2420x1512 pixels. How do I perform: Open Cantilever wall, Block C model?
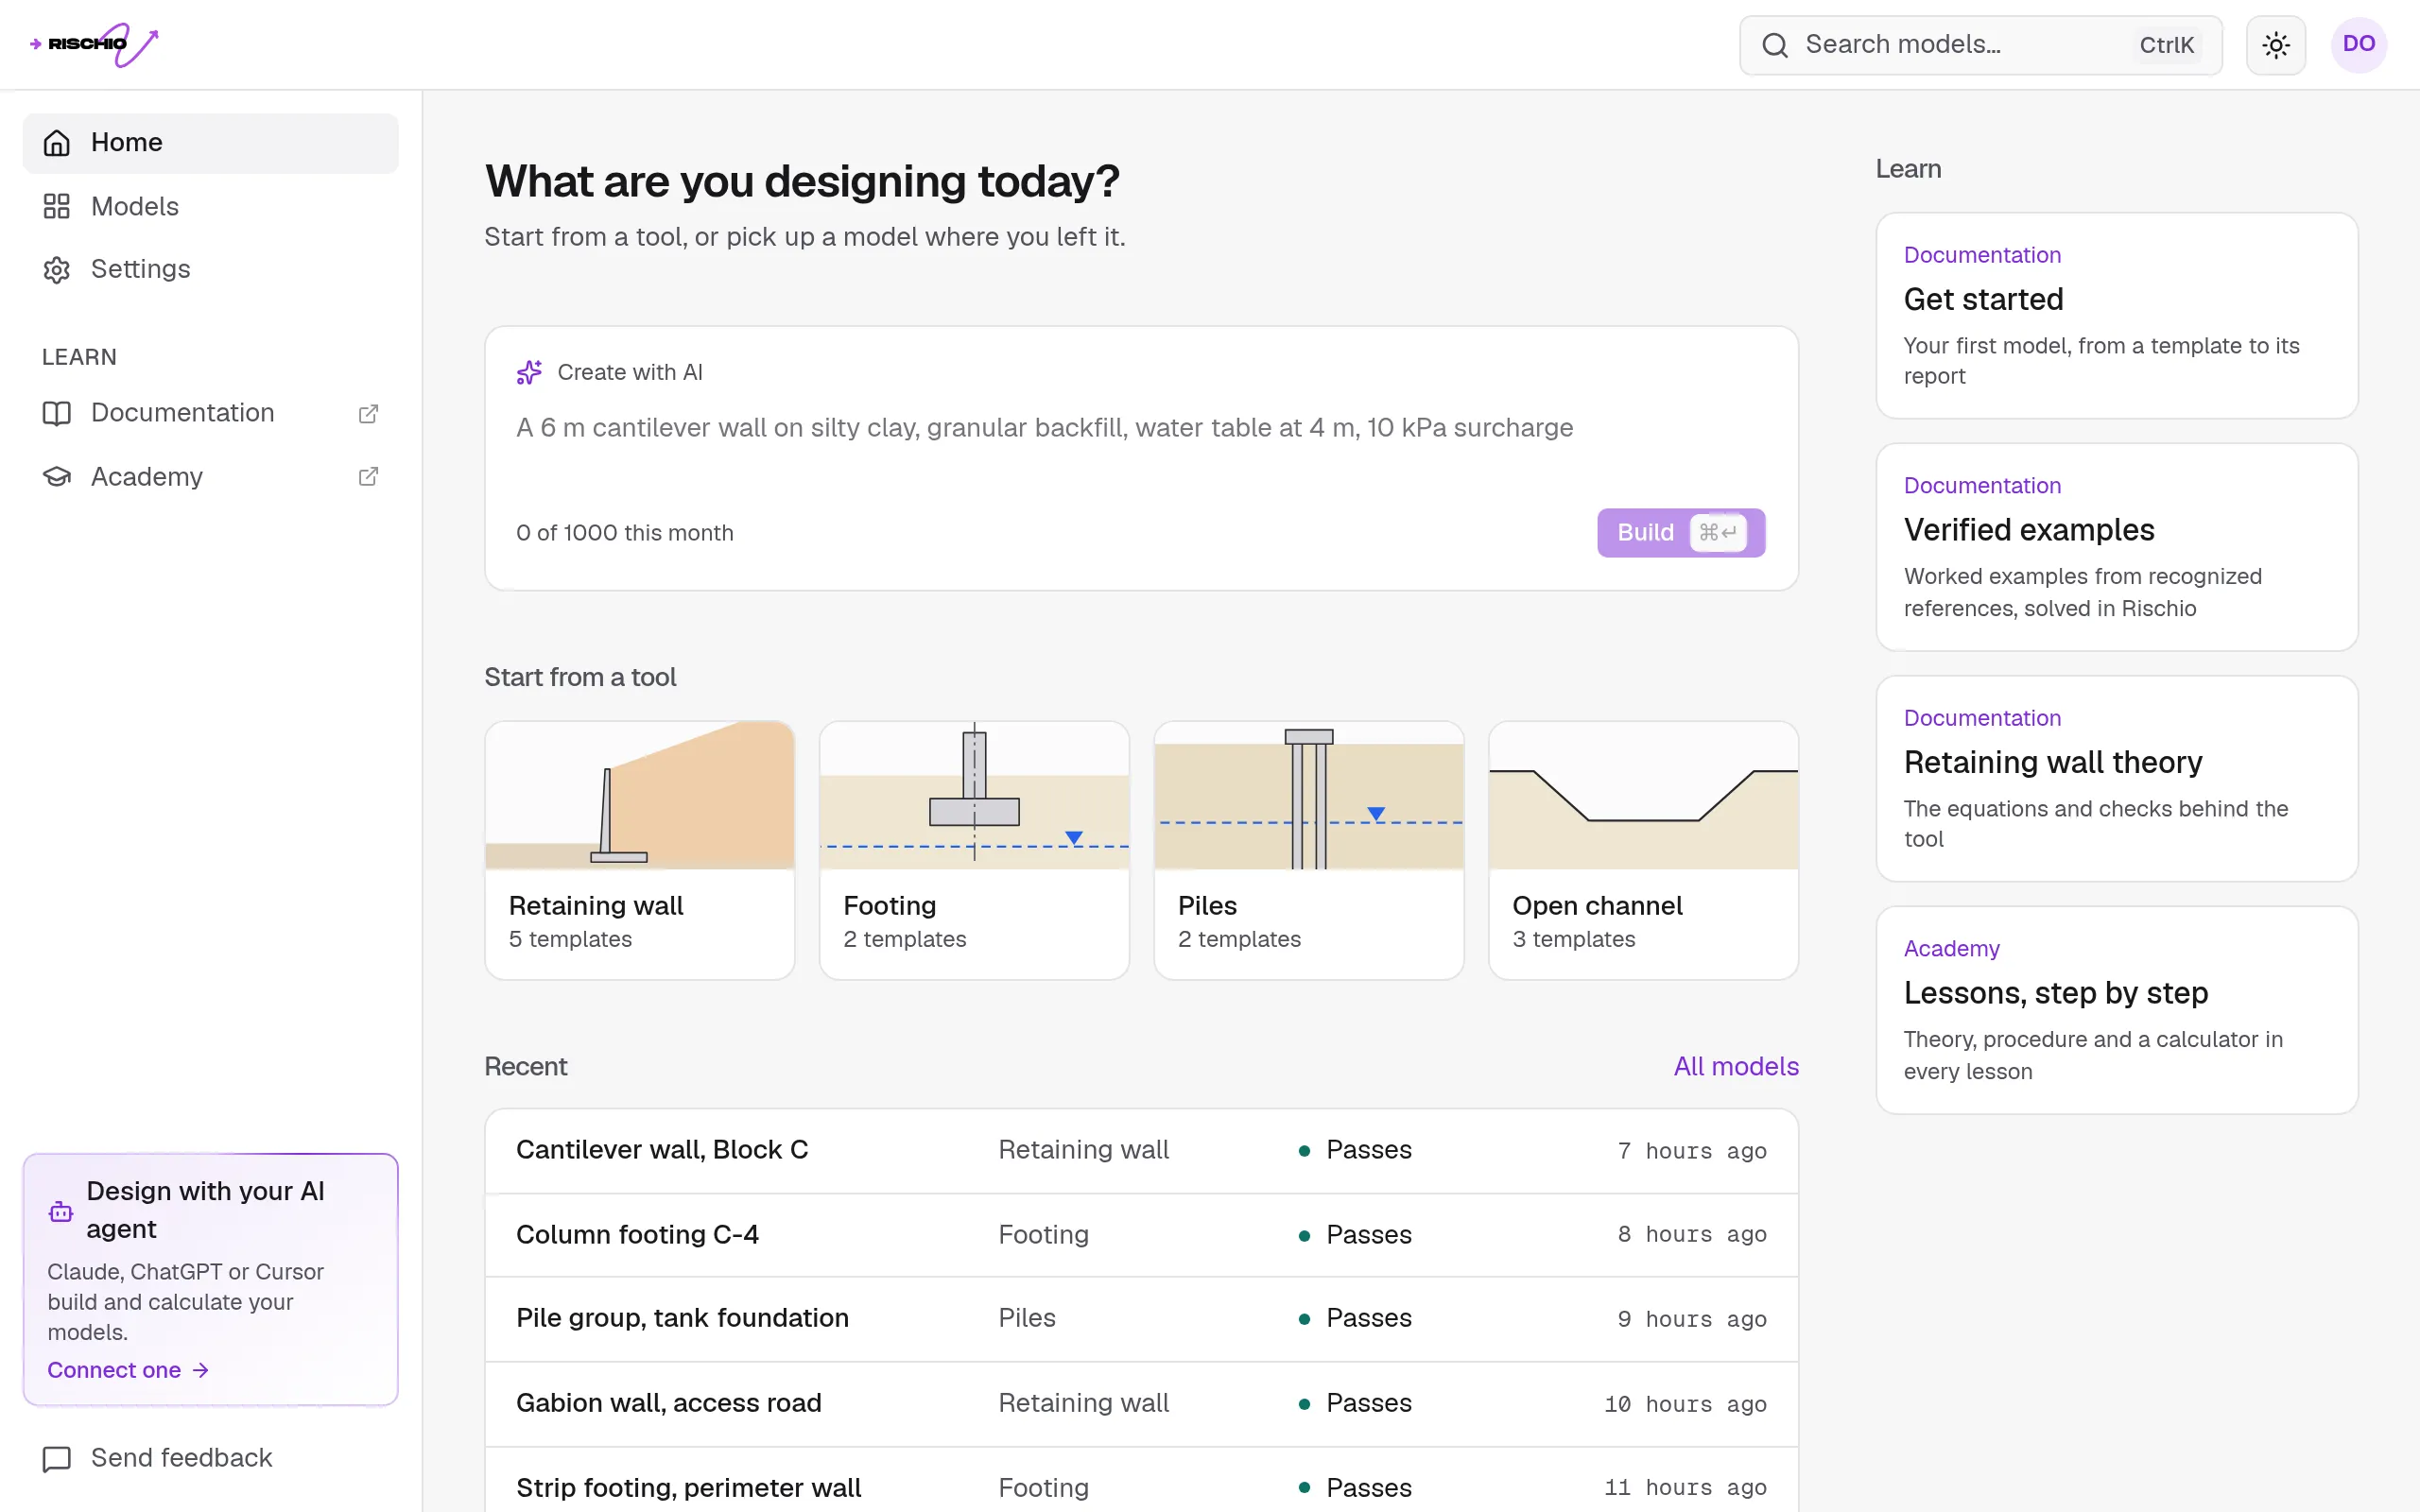point(1141,1150)
